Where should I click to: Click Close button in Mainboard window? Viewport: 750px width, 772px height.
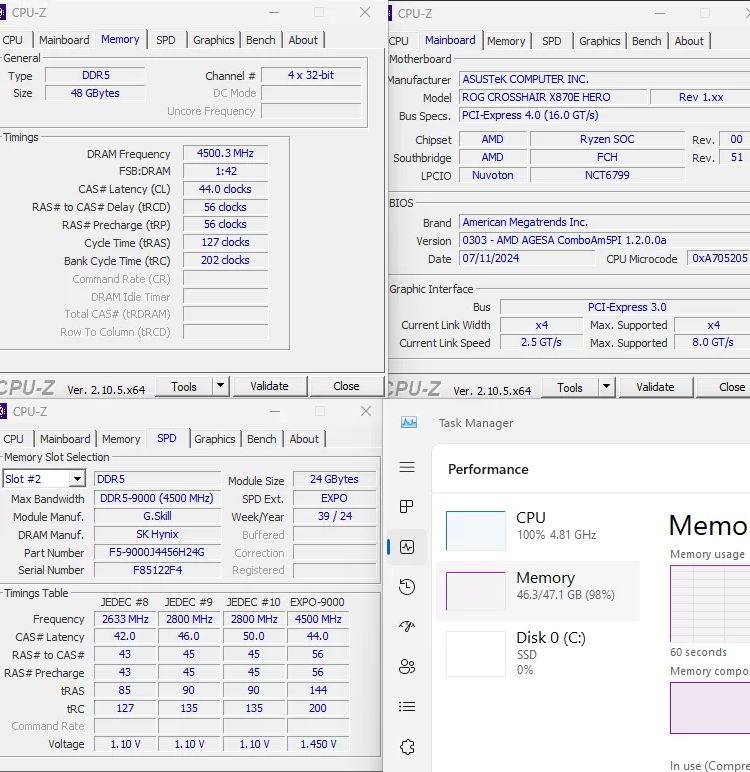click(x=724, y=387)
